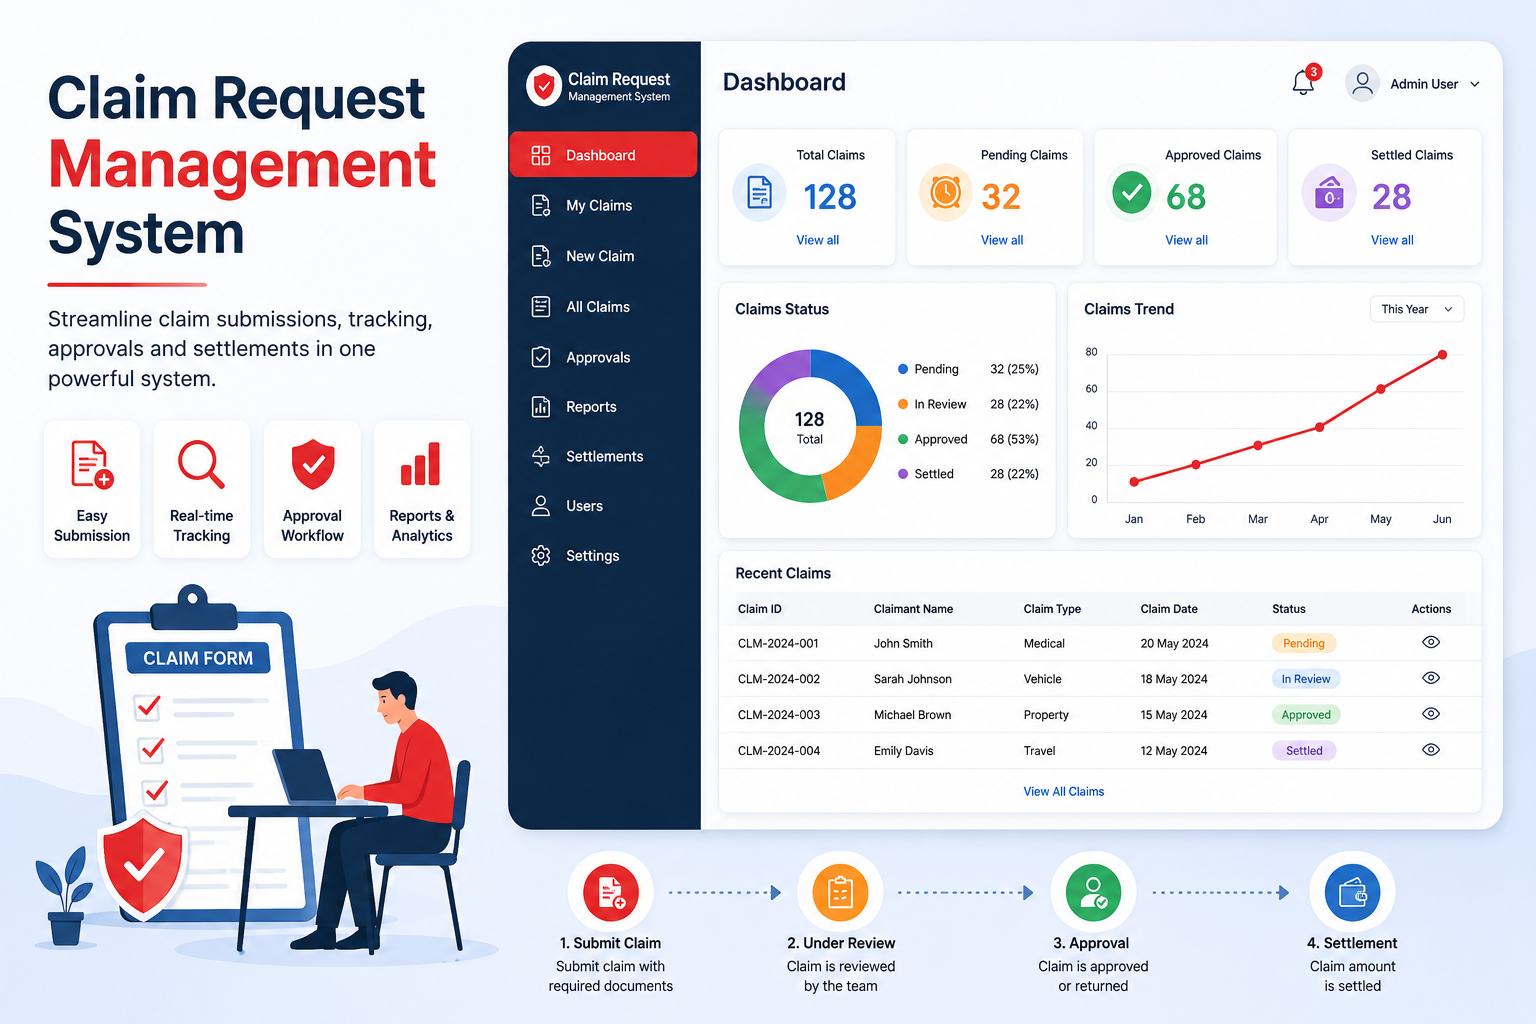The width and height of the screenshot is (1536, 1024).
Task: Click the Reports chart icon in sidebar
Action: pyautogui.click(x=541, y=407)
